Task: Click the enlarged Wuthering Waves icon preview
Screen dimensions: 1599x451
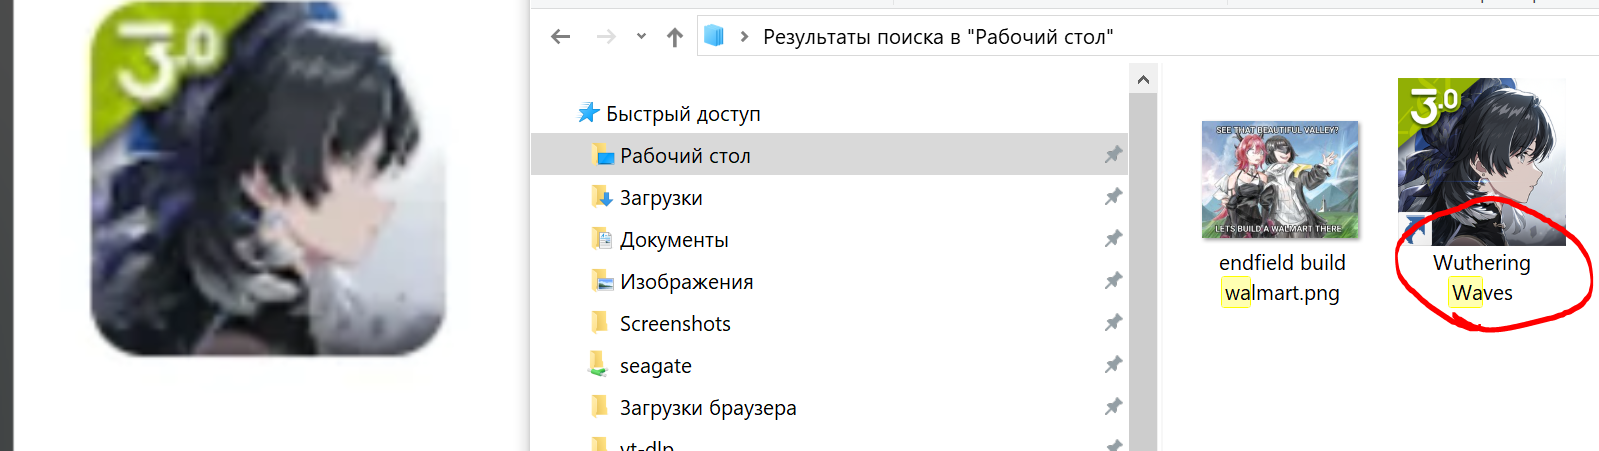Action: click(x=267, y=180)
